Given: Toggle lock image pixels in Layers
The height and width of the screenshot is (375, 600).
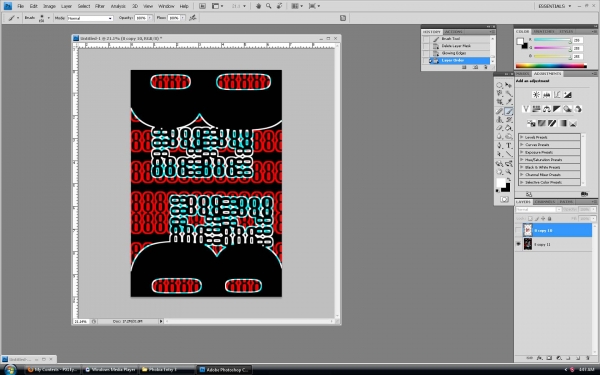Looking at the screenshot, I should pos(537,218).
